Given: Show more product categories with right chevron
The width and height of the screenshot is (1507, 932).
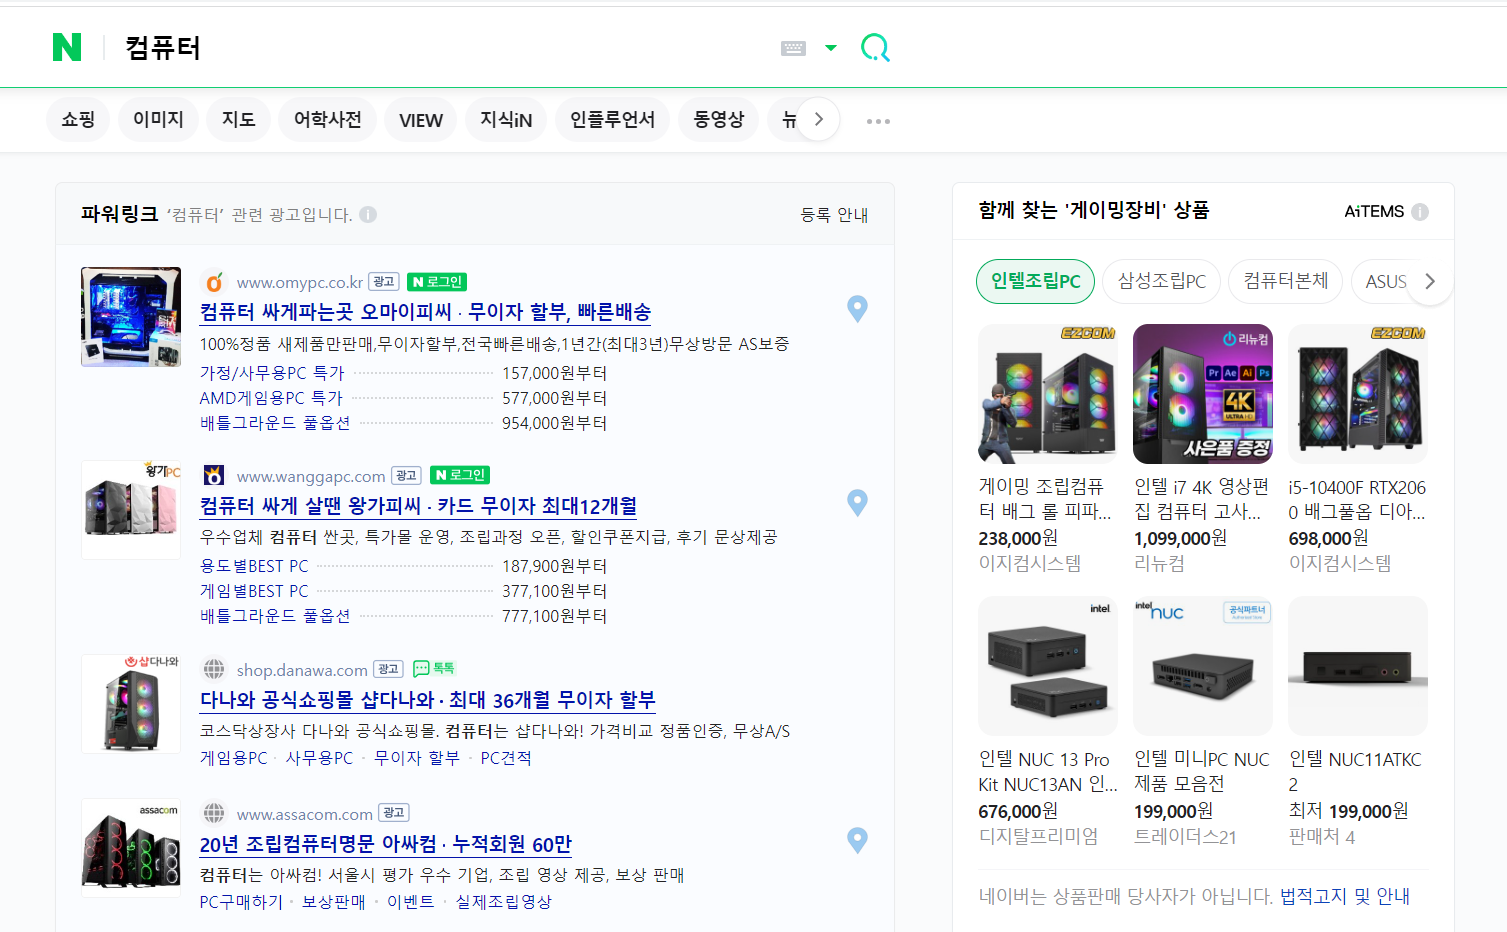Looking at the screenshot, I should coord(1430,281).
